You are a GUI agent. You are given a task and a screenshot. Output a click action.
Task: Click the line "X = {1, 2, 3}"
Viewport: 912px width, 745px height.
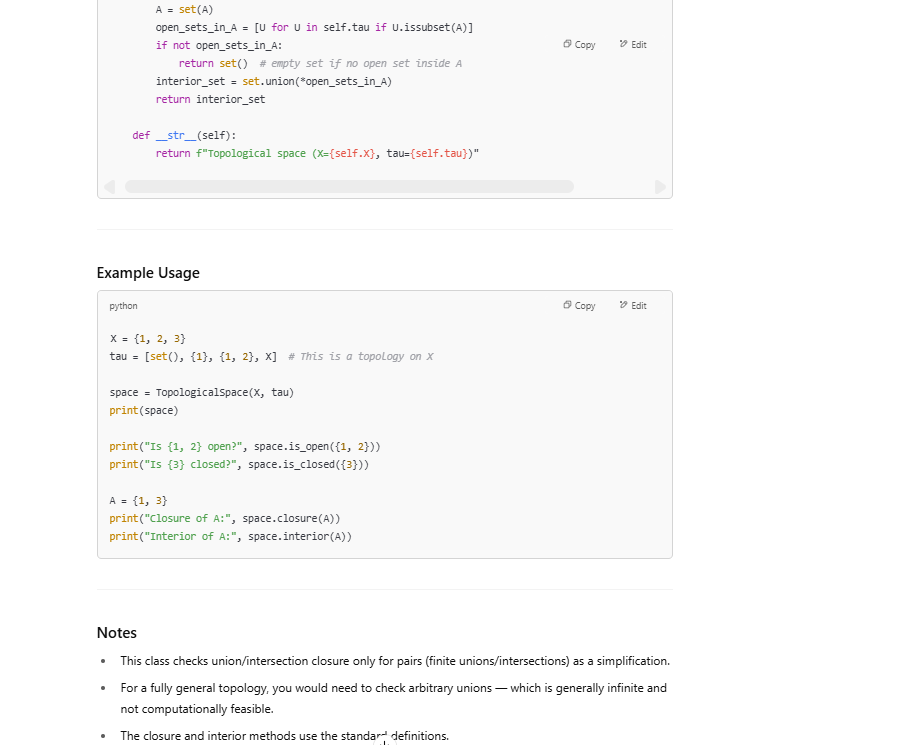(x=148, y=339)
